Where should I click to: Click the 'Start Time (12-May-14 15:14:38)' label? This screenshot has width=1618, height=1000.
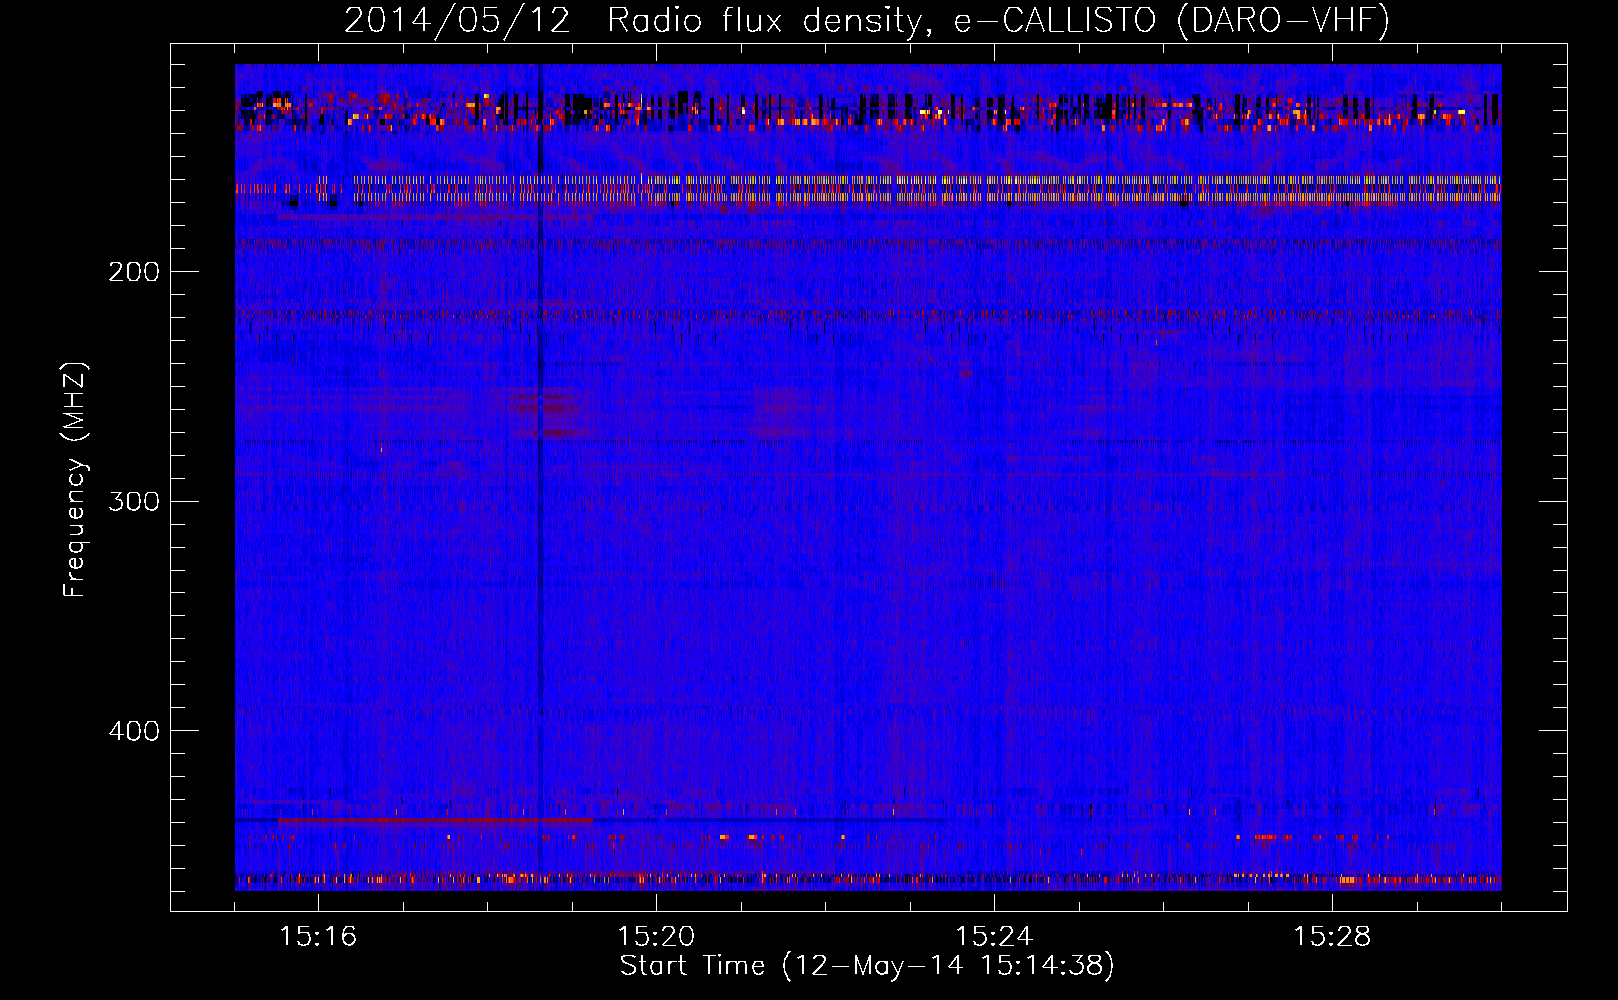point(867,966)
